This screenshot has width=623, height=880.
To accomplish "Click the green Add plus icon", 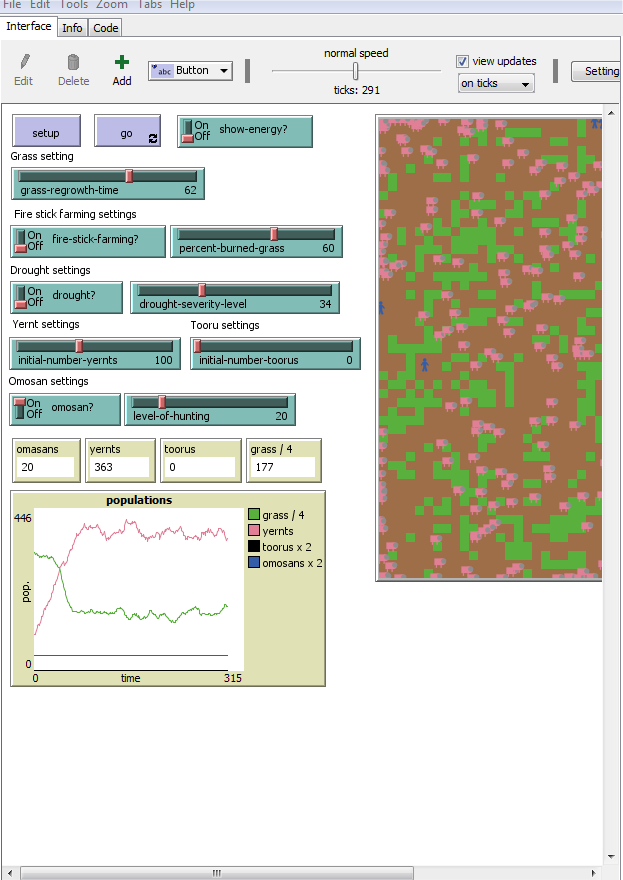I will 122,62.
